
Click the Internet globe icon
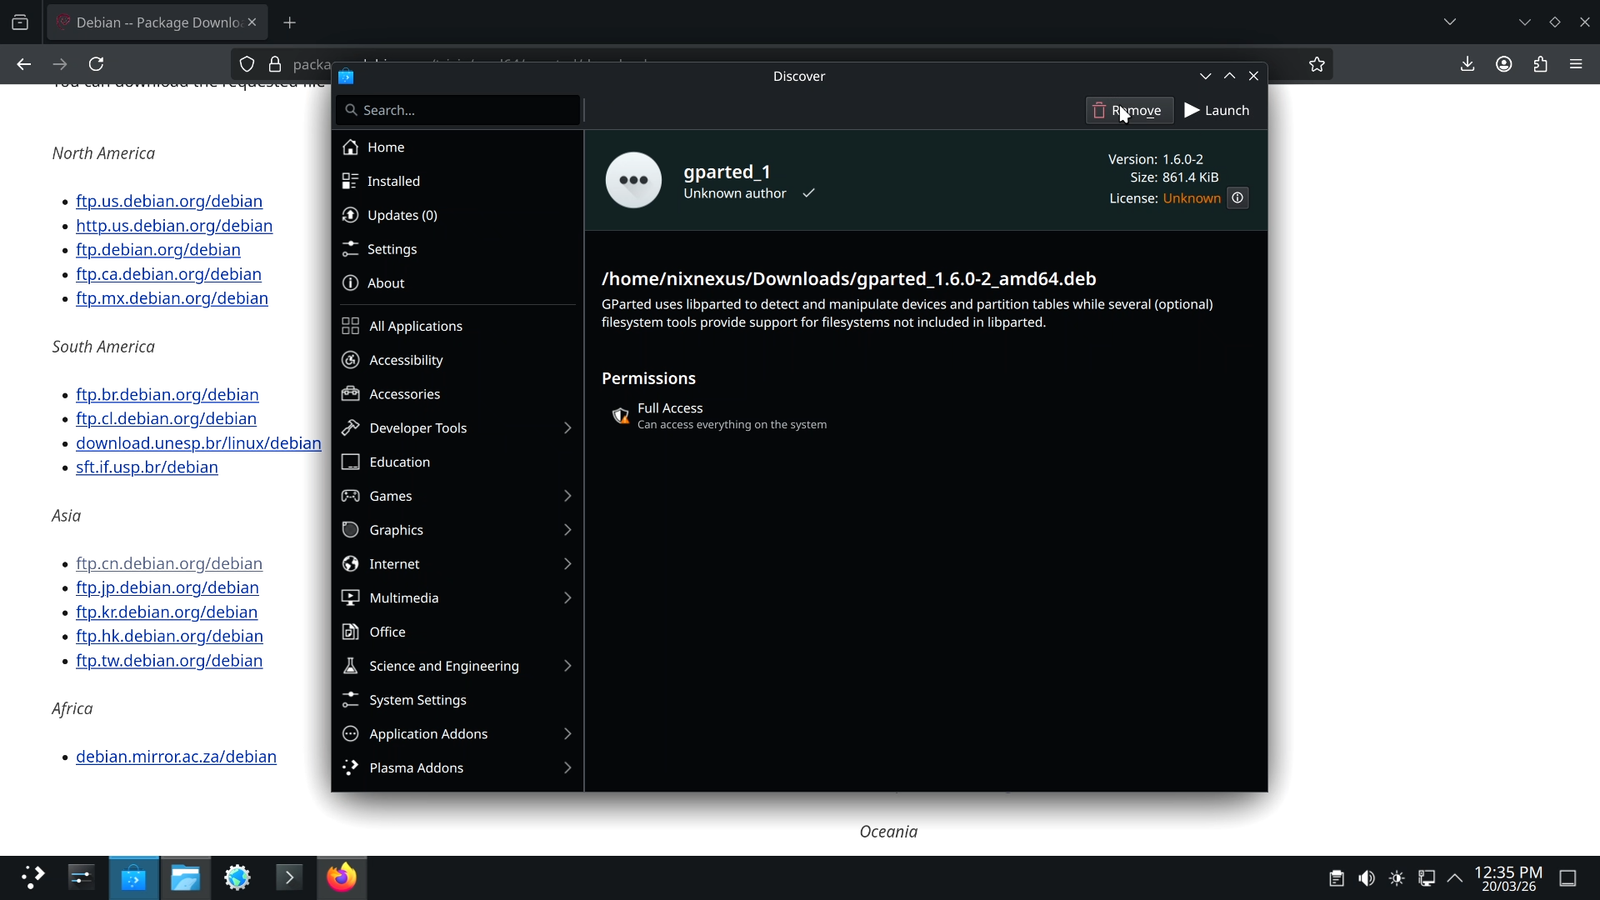350,564
